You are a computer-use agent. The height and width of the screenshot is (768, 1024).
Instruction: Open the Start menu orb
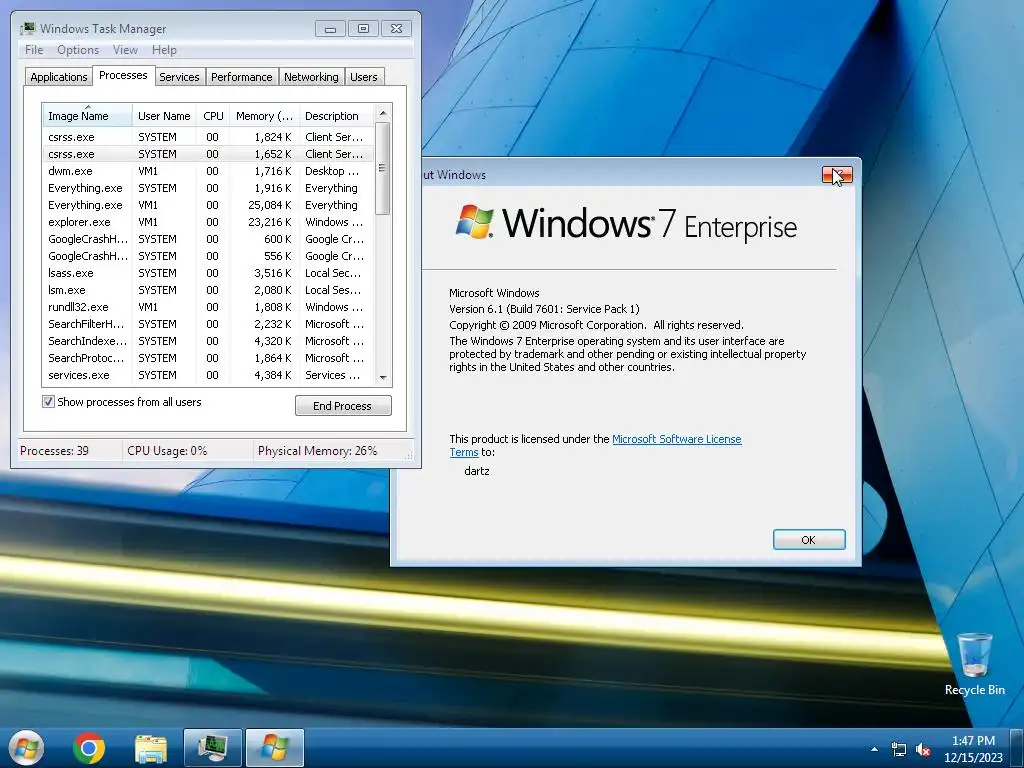(x=25, y=747)
